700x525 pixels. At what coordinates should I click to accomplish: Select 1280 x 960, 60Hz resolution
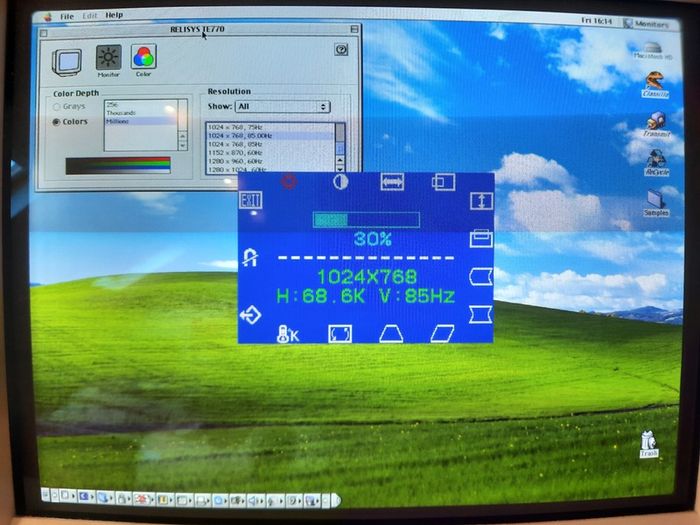[270, 161]
